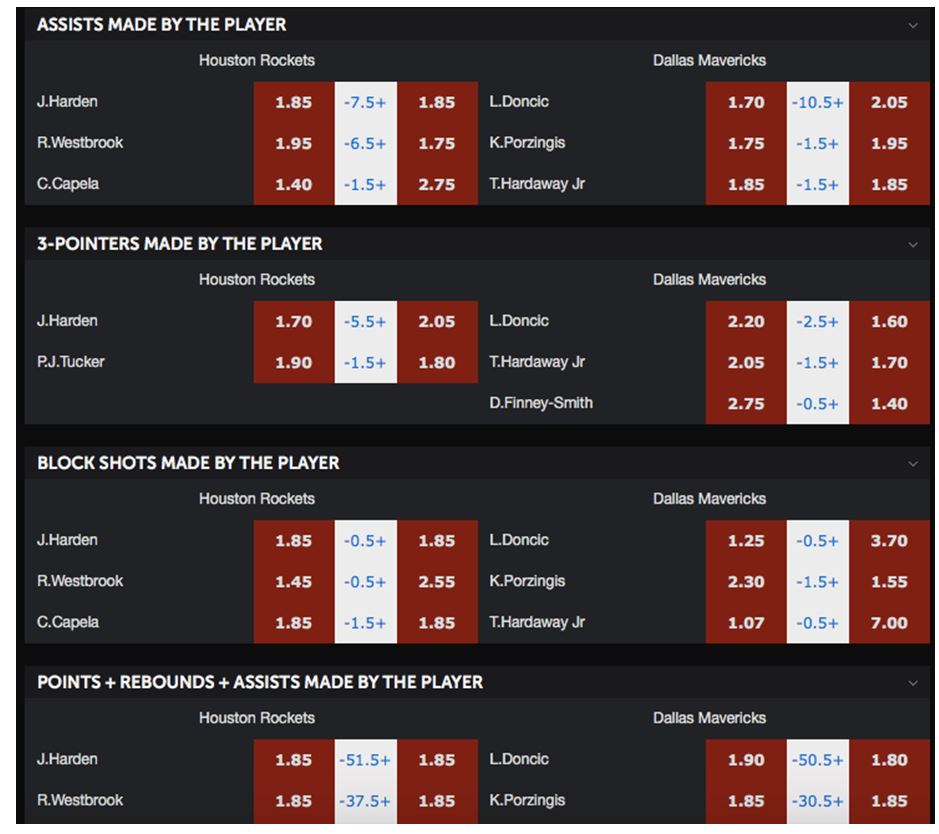Collapse the Block Shots Made By The Player section
The image size is (939, 834).
[913, 463]
